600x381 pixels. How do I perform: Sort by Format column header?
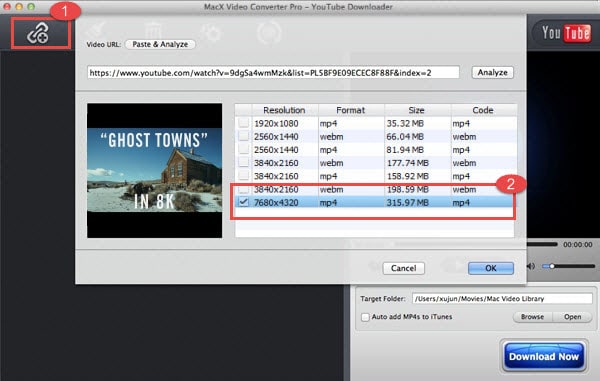tap(351, 110)
